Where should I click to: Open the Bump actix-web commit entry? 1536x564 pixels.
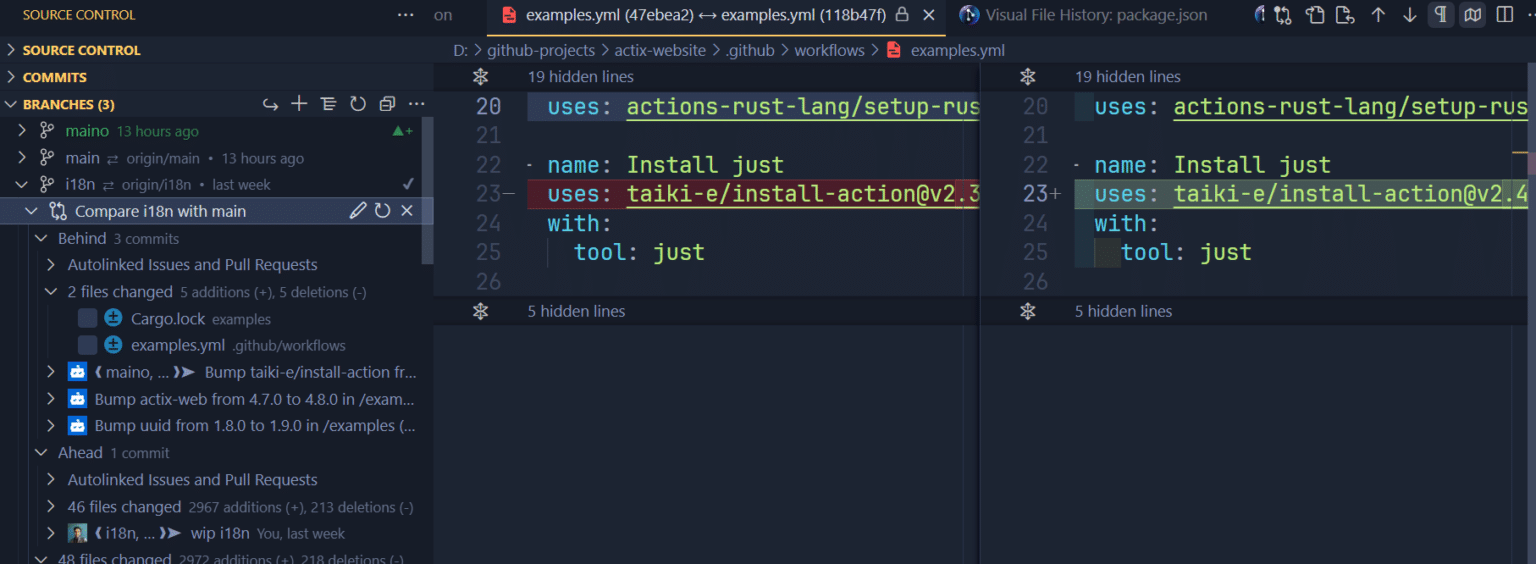tap(254, 399)
